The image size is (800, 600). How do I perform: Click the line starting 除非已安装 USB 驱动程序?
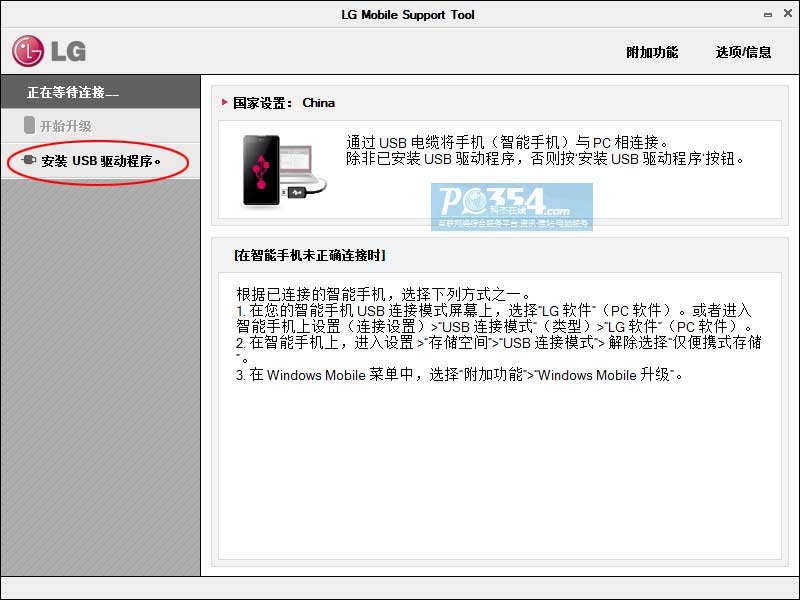pos(545,159)
